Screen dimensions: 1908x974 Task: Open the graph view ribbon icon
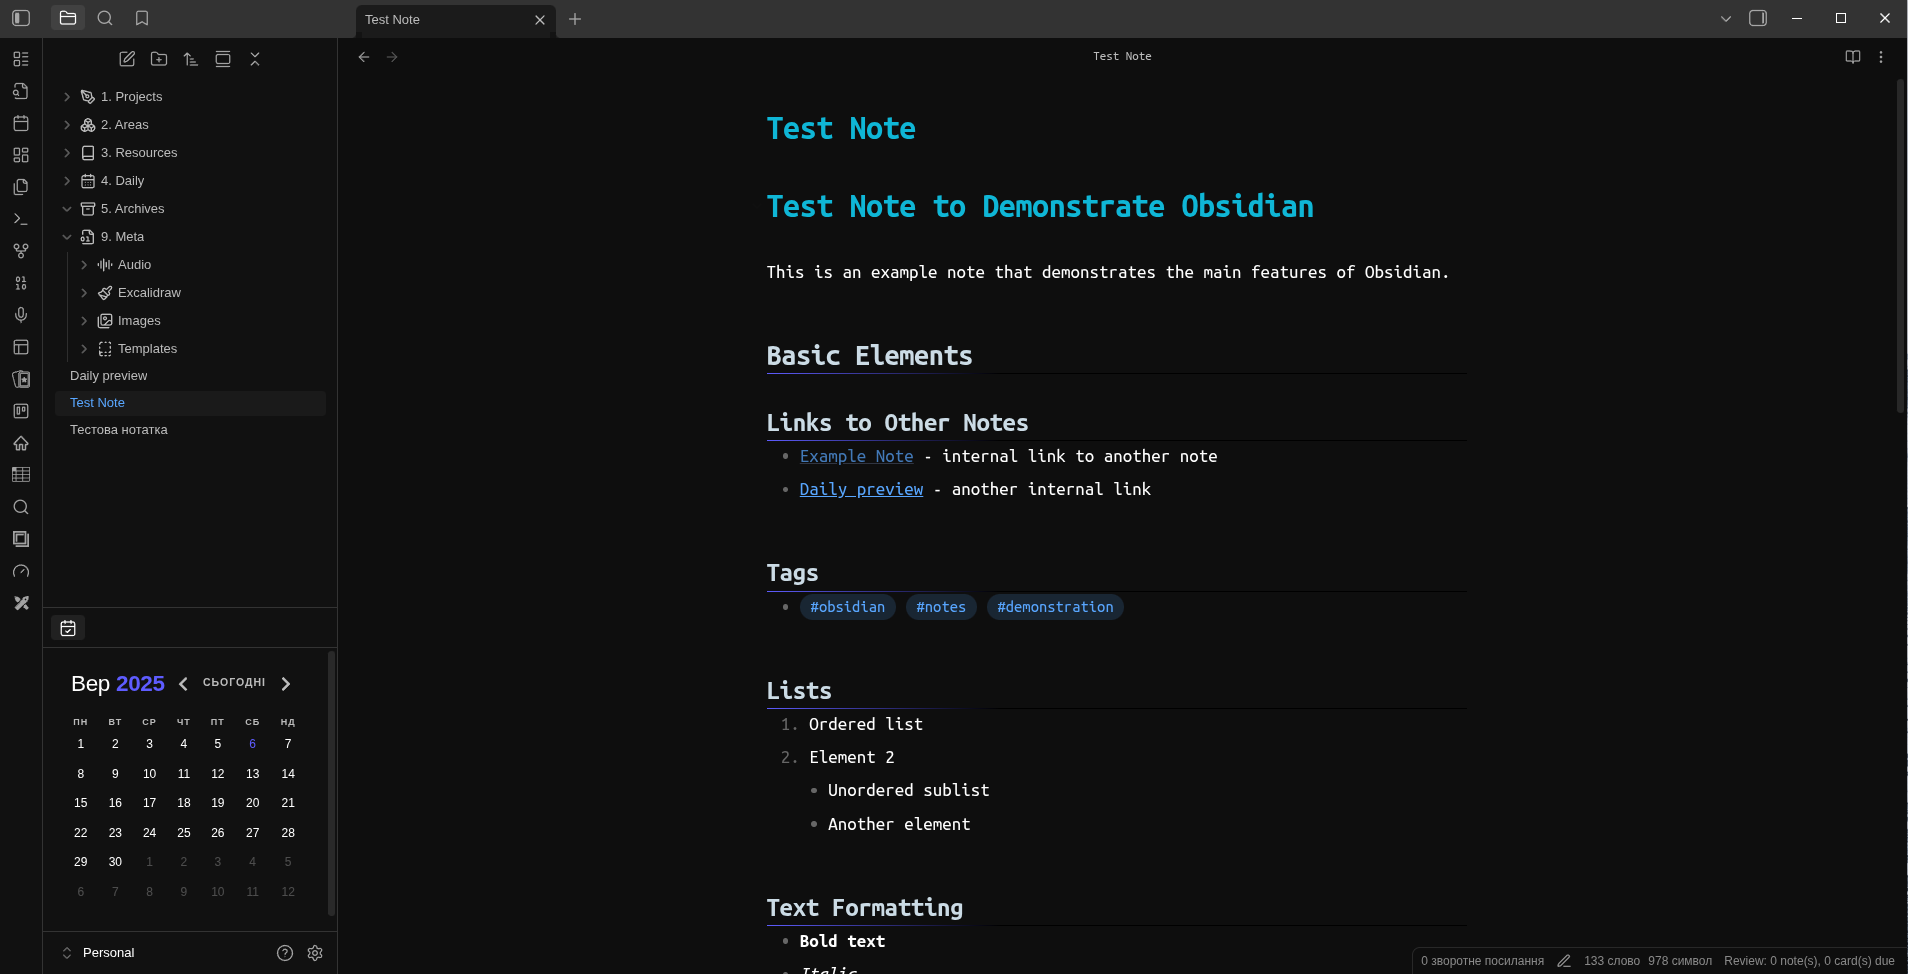click(x=21, y=251)
